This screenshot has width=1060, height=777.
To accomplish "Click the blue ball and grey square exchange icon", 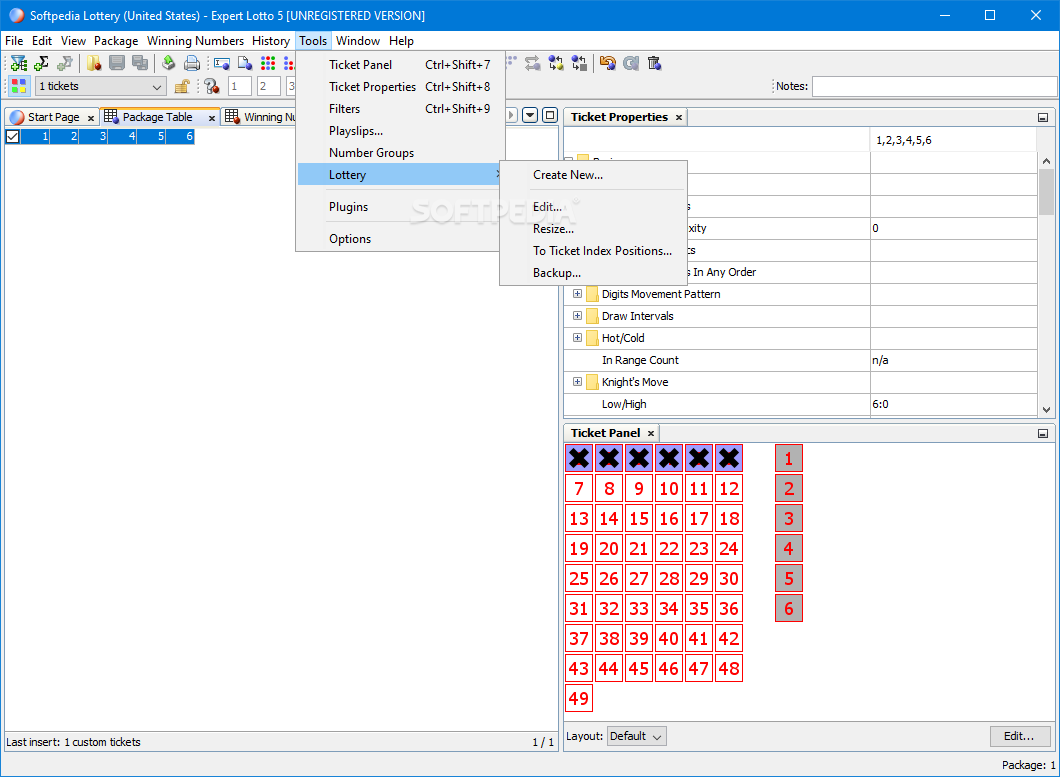I will pos(579,64).
